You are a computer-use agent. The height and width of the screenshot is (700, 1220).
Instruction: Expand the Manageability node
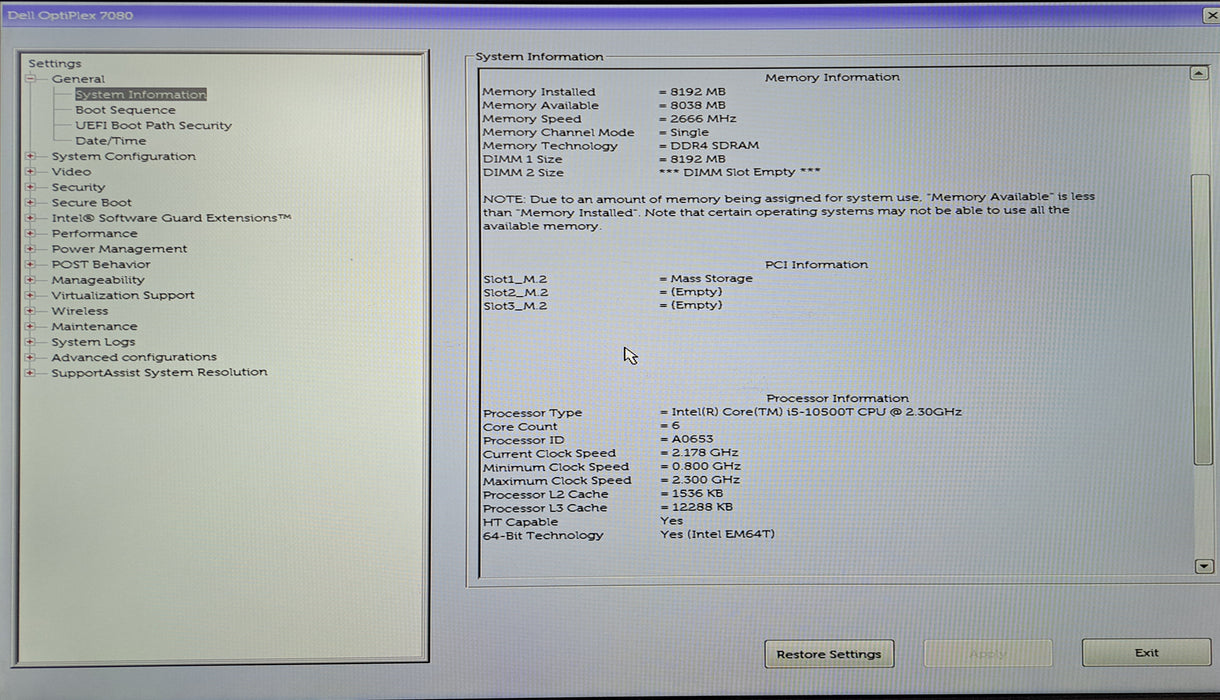31,280
